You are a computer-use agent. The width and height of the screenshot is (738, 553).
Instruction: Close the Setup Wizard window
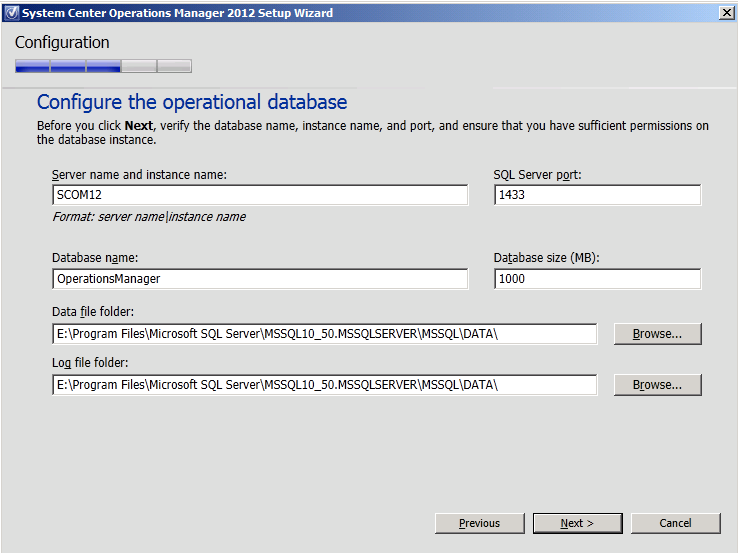pos(727,13)
